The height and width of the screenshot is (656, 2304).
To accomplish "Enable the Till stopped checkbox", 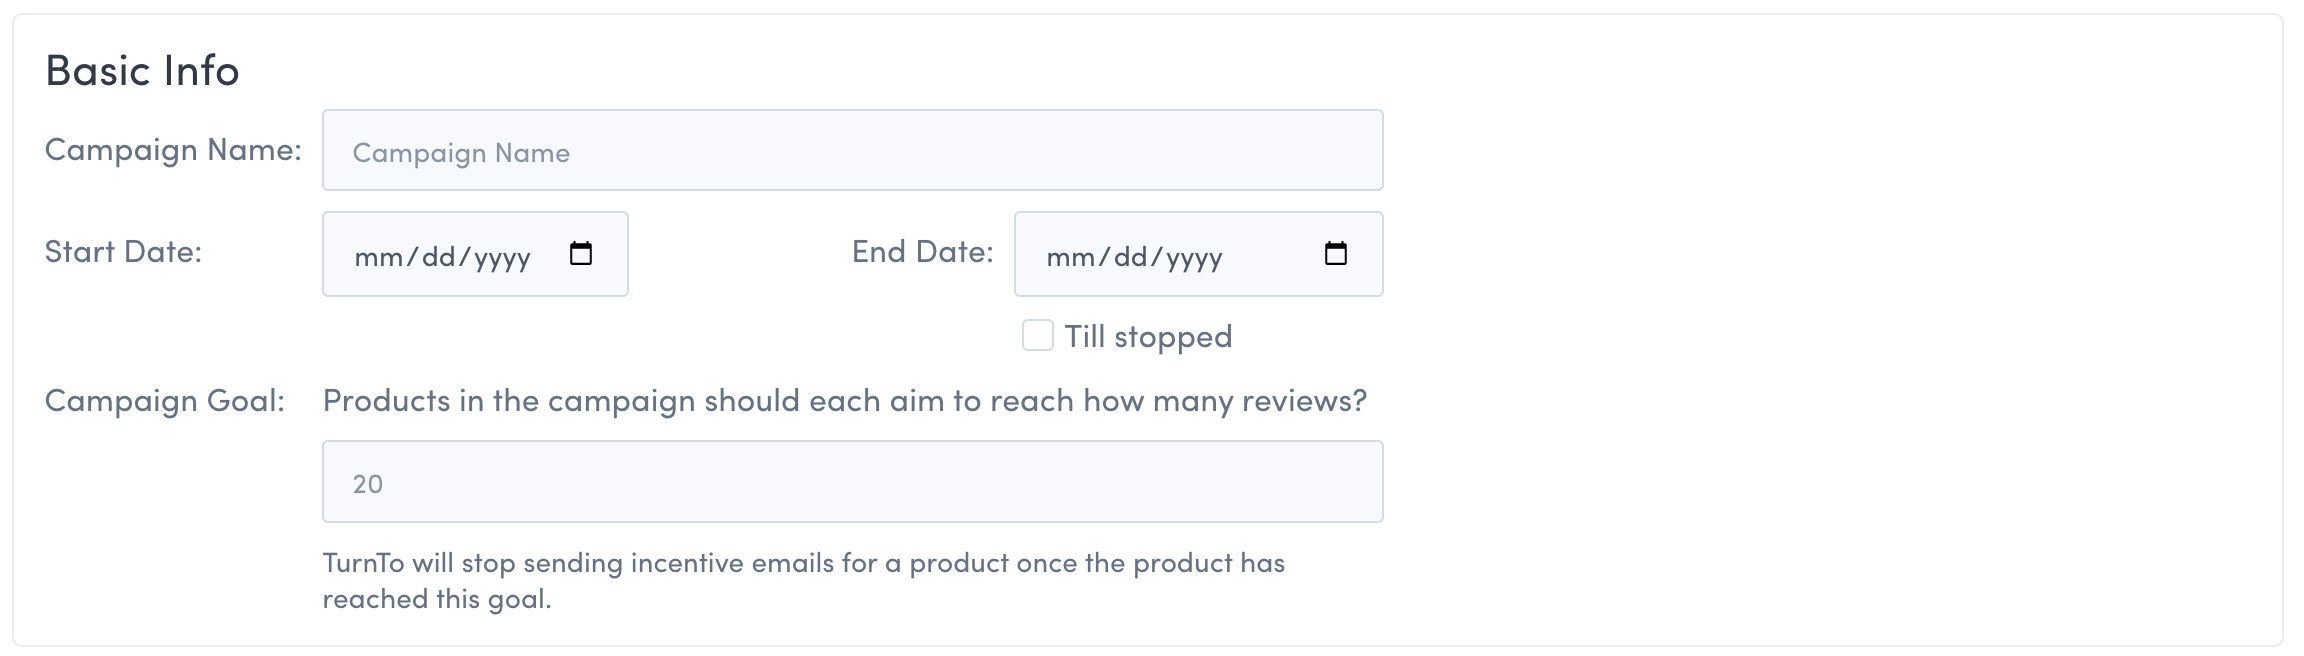I will [1038, 336].
